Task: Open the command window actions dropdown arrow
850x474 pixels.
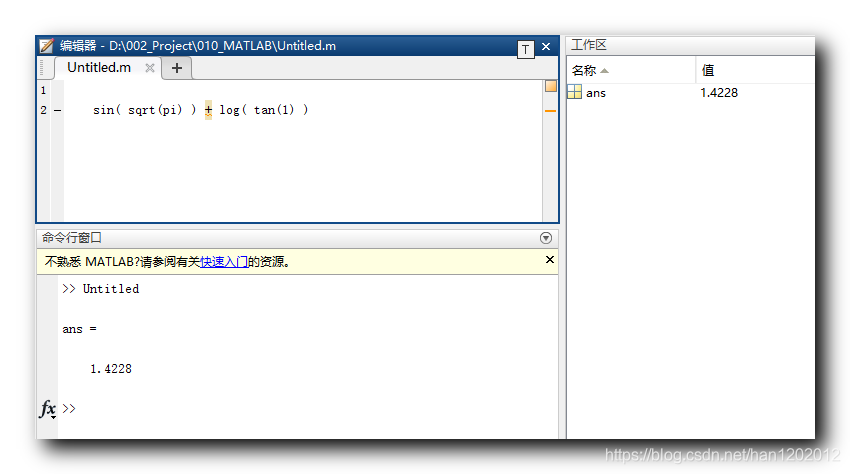Action: tap(546, 238)
